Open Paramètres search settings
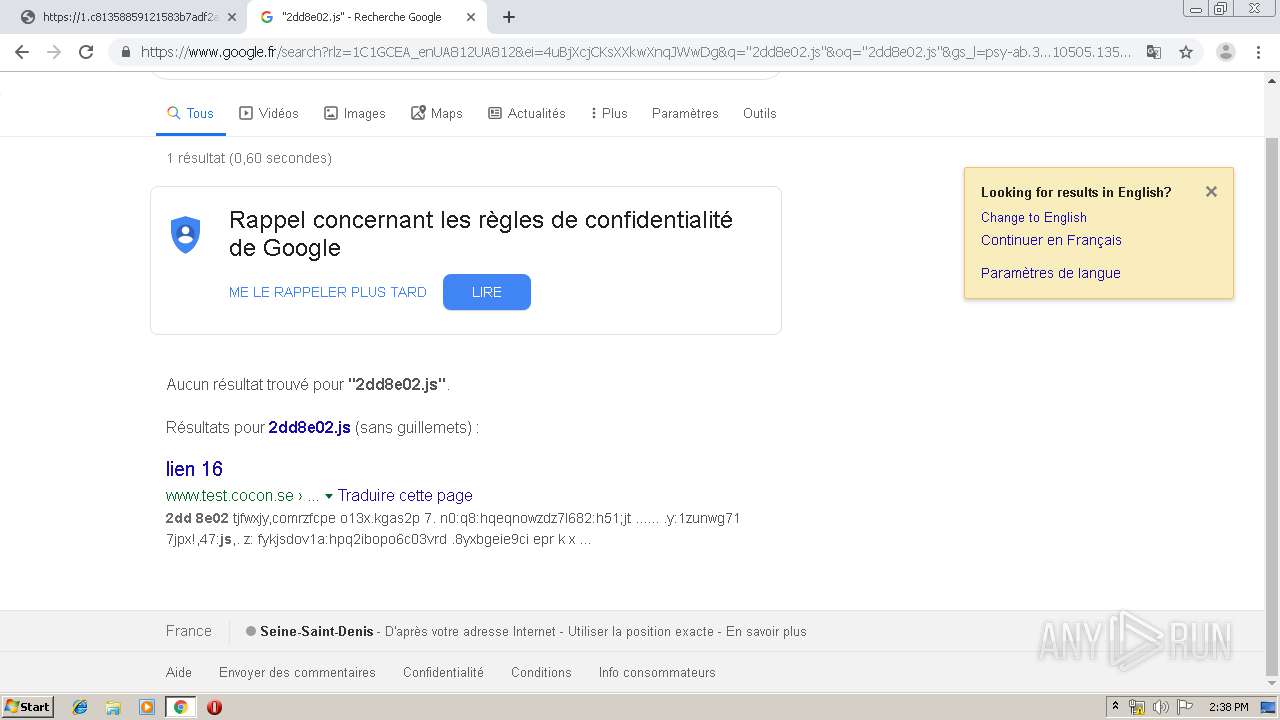The height and width of the screenshot is (720, 1280). (x=685, y=113)
